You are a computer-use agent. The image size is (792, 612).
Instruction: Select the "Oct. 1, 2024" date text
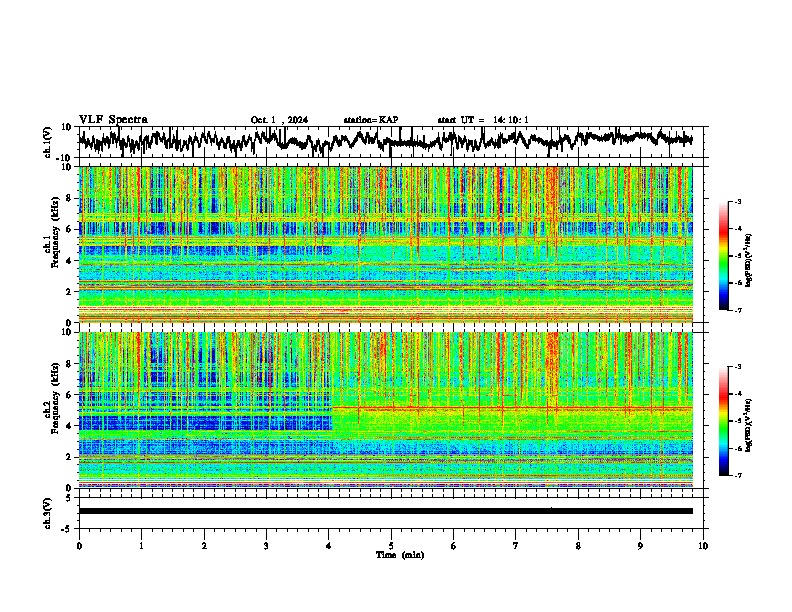tap(279, 120)
